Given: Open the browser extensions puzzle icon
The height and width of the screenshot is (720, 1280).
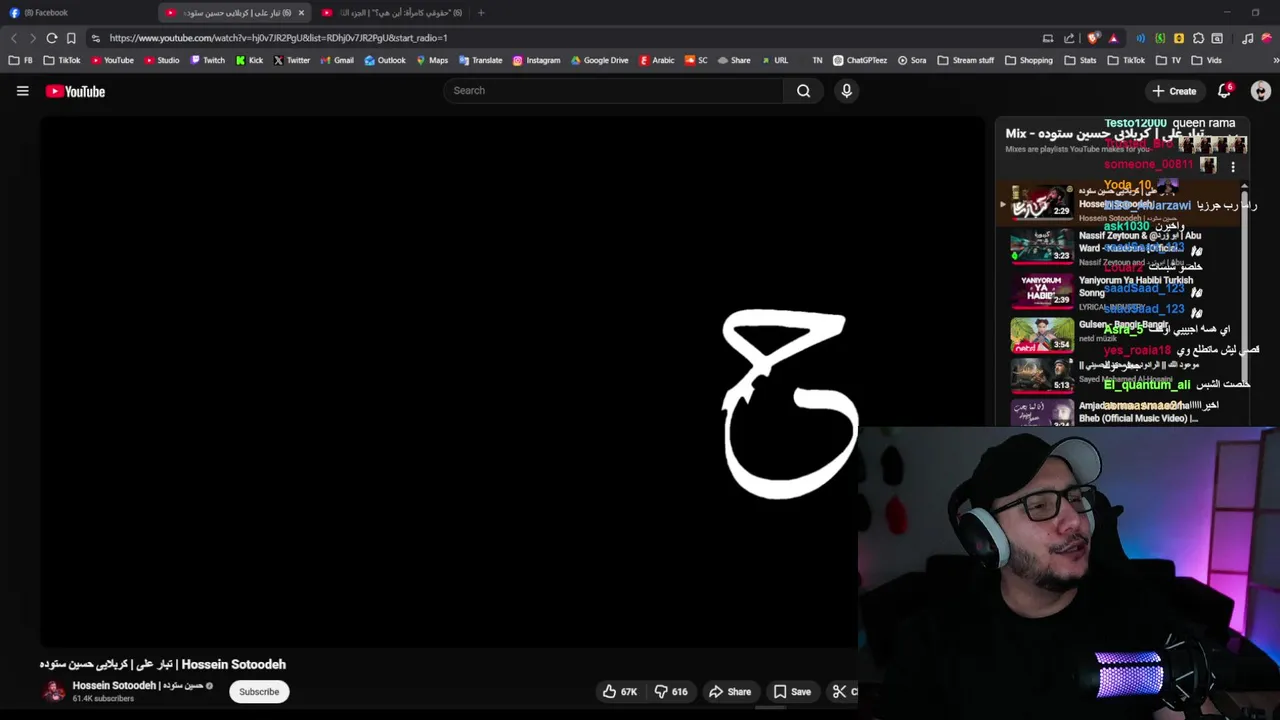Looking at the screenshot, I should coord(1198,38).
